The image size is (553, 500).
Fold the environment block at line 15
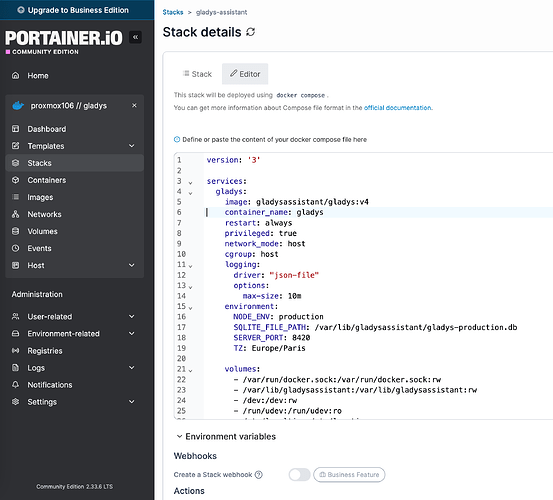(x=190, y=308)
